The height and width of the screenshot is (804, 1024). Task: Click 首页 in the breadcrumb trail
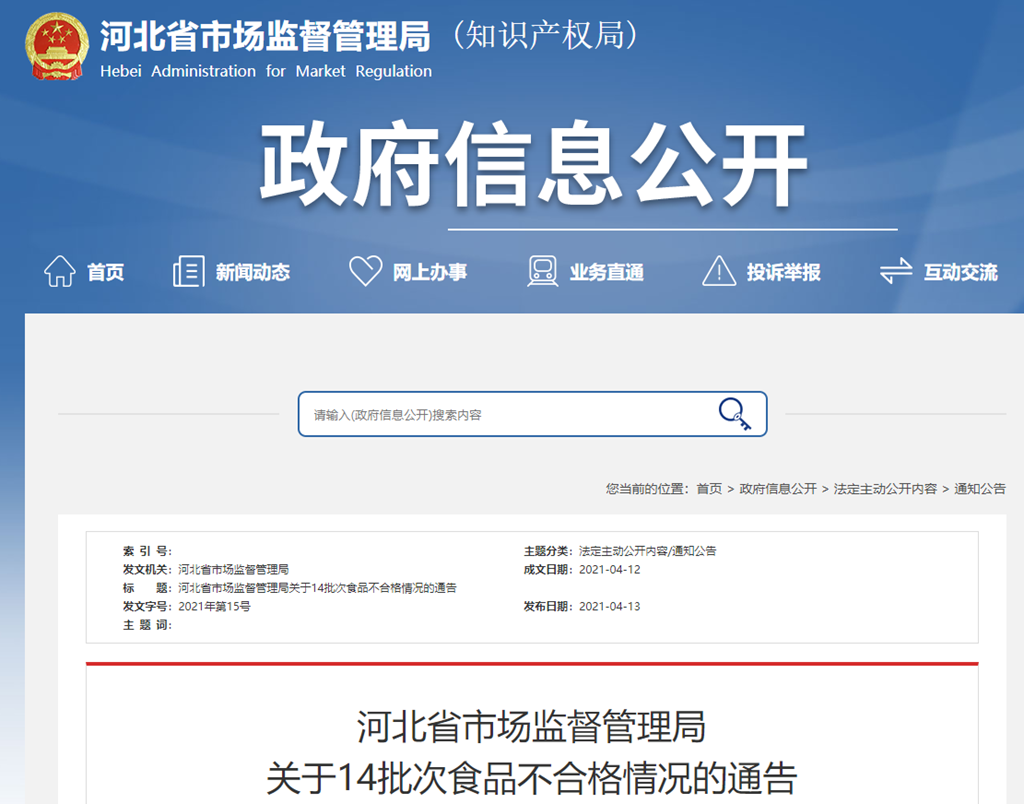point(709,489)
